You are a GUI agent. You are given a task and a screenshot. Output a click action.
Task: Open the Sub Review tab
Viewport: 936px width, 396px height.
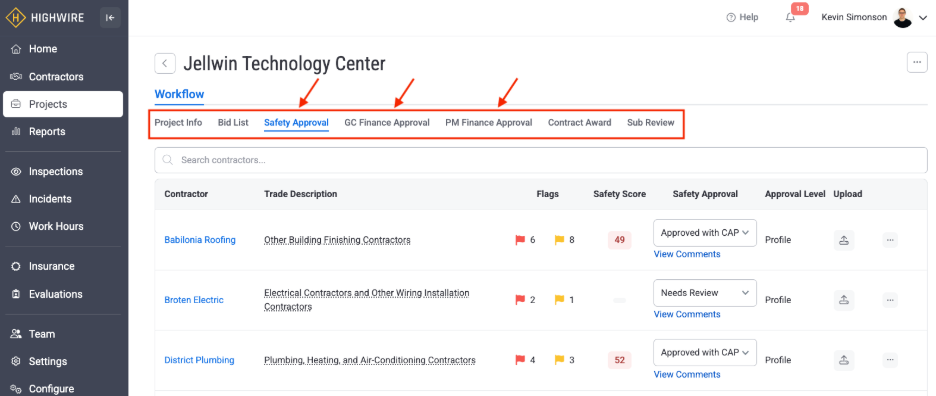(x=651, y=122)
